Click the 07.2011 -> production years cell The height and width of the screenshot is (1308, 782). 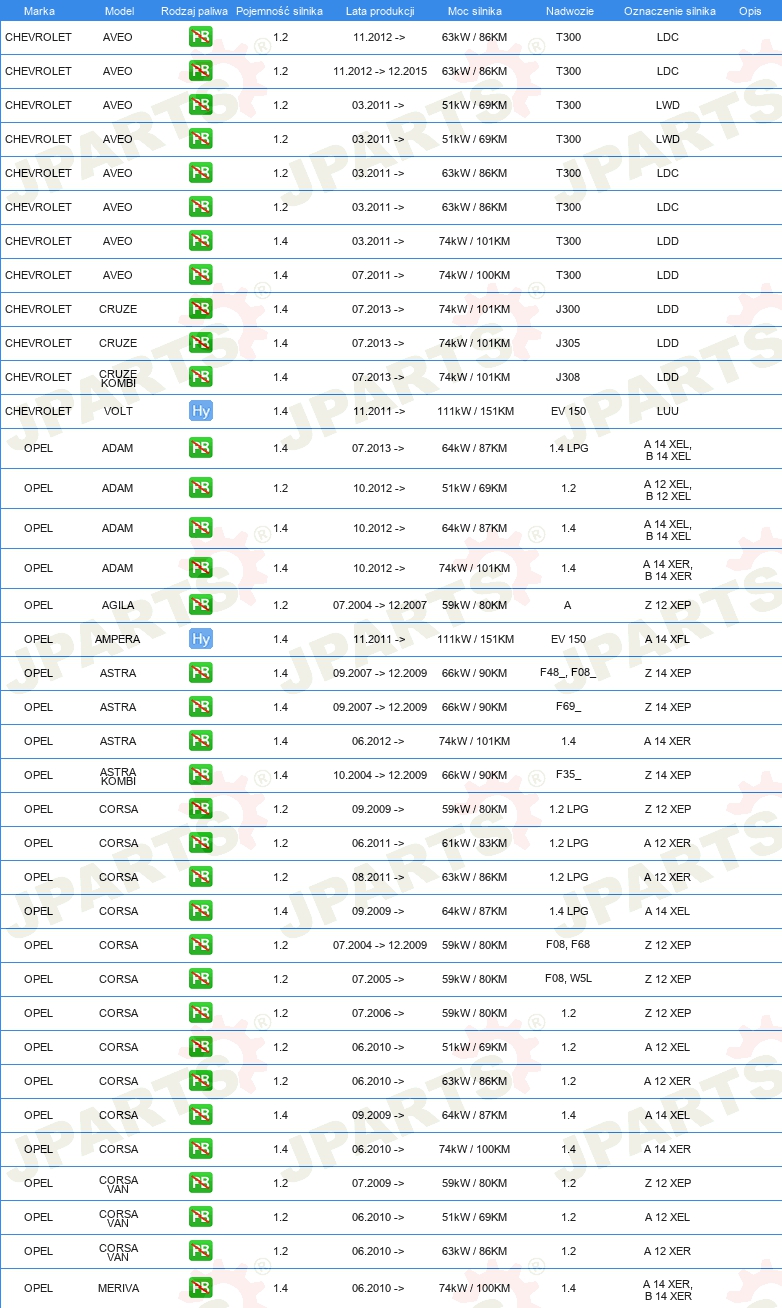point(378,275)
